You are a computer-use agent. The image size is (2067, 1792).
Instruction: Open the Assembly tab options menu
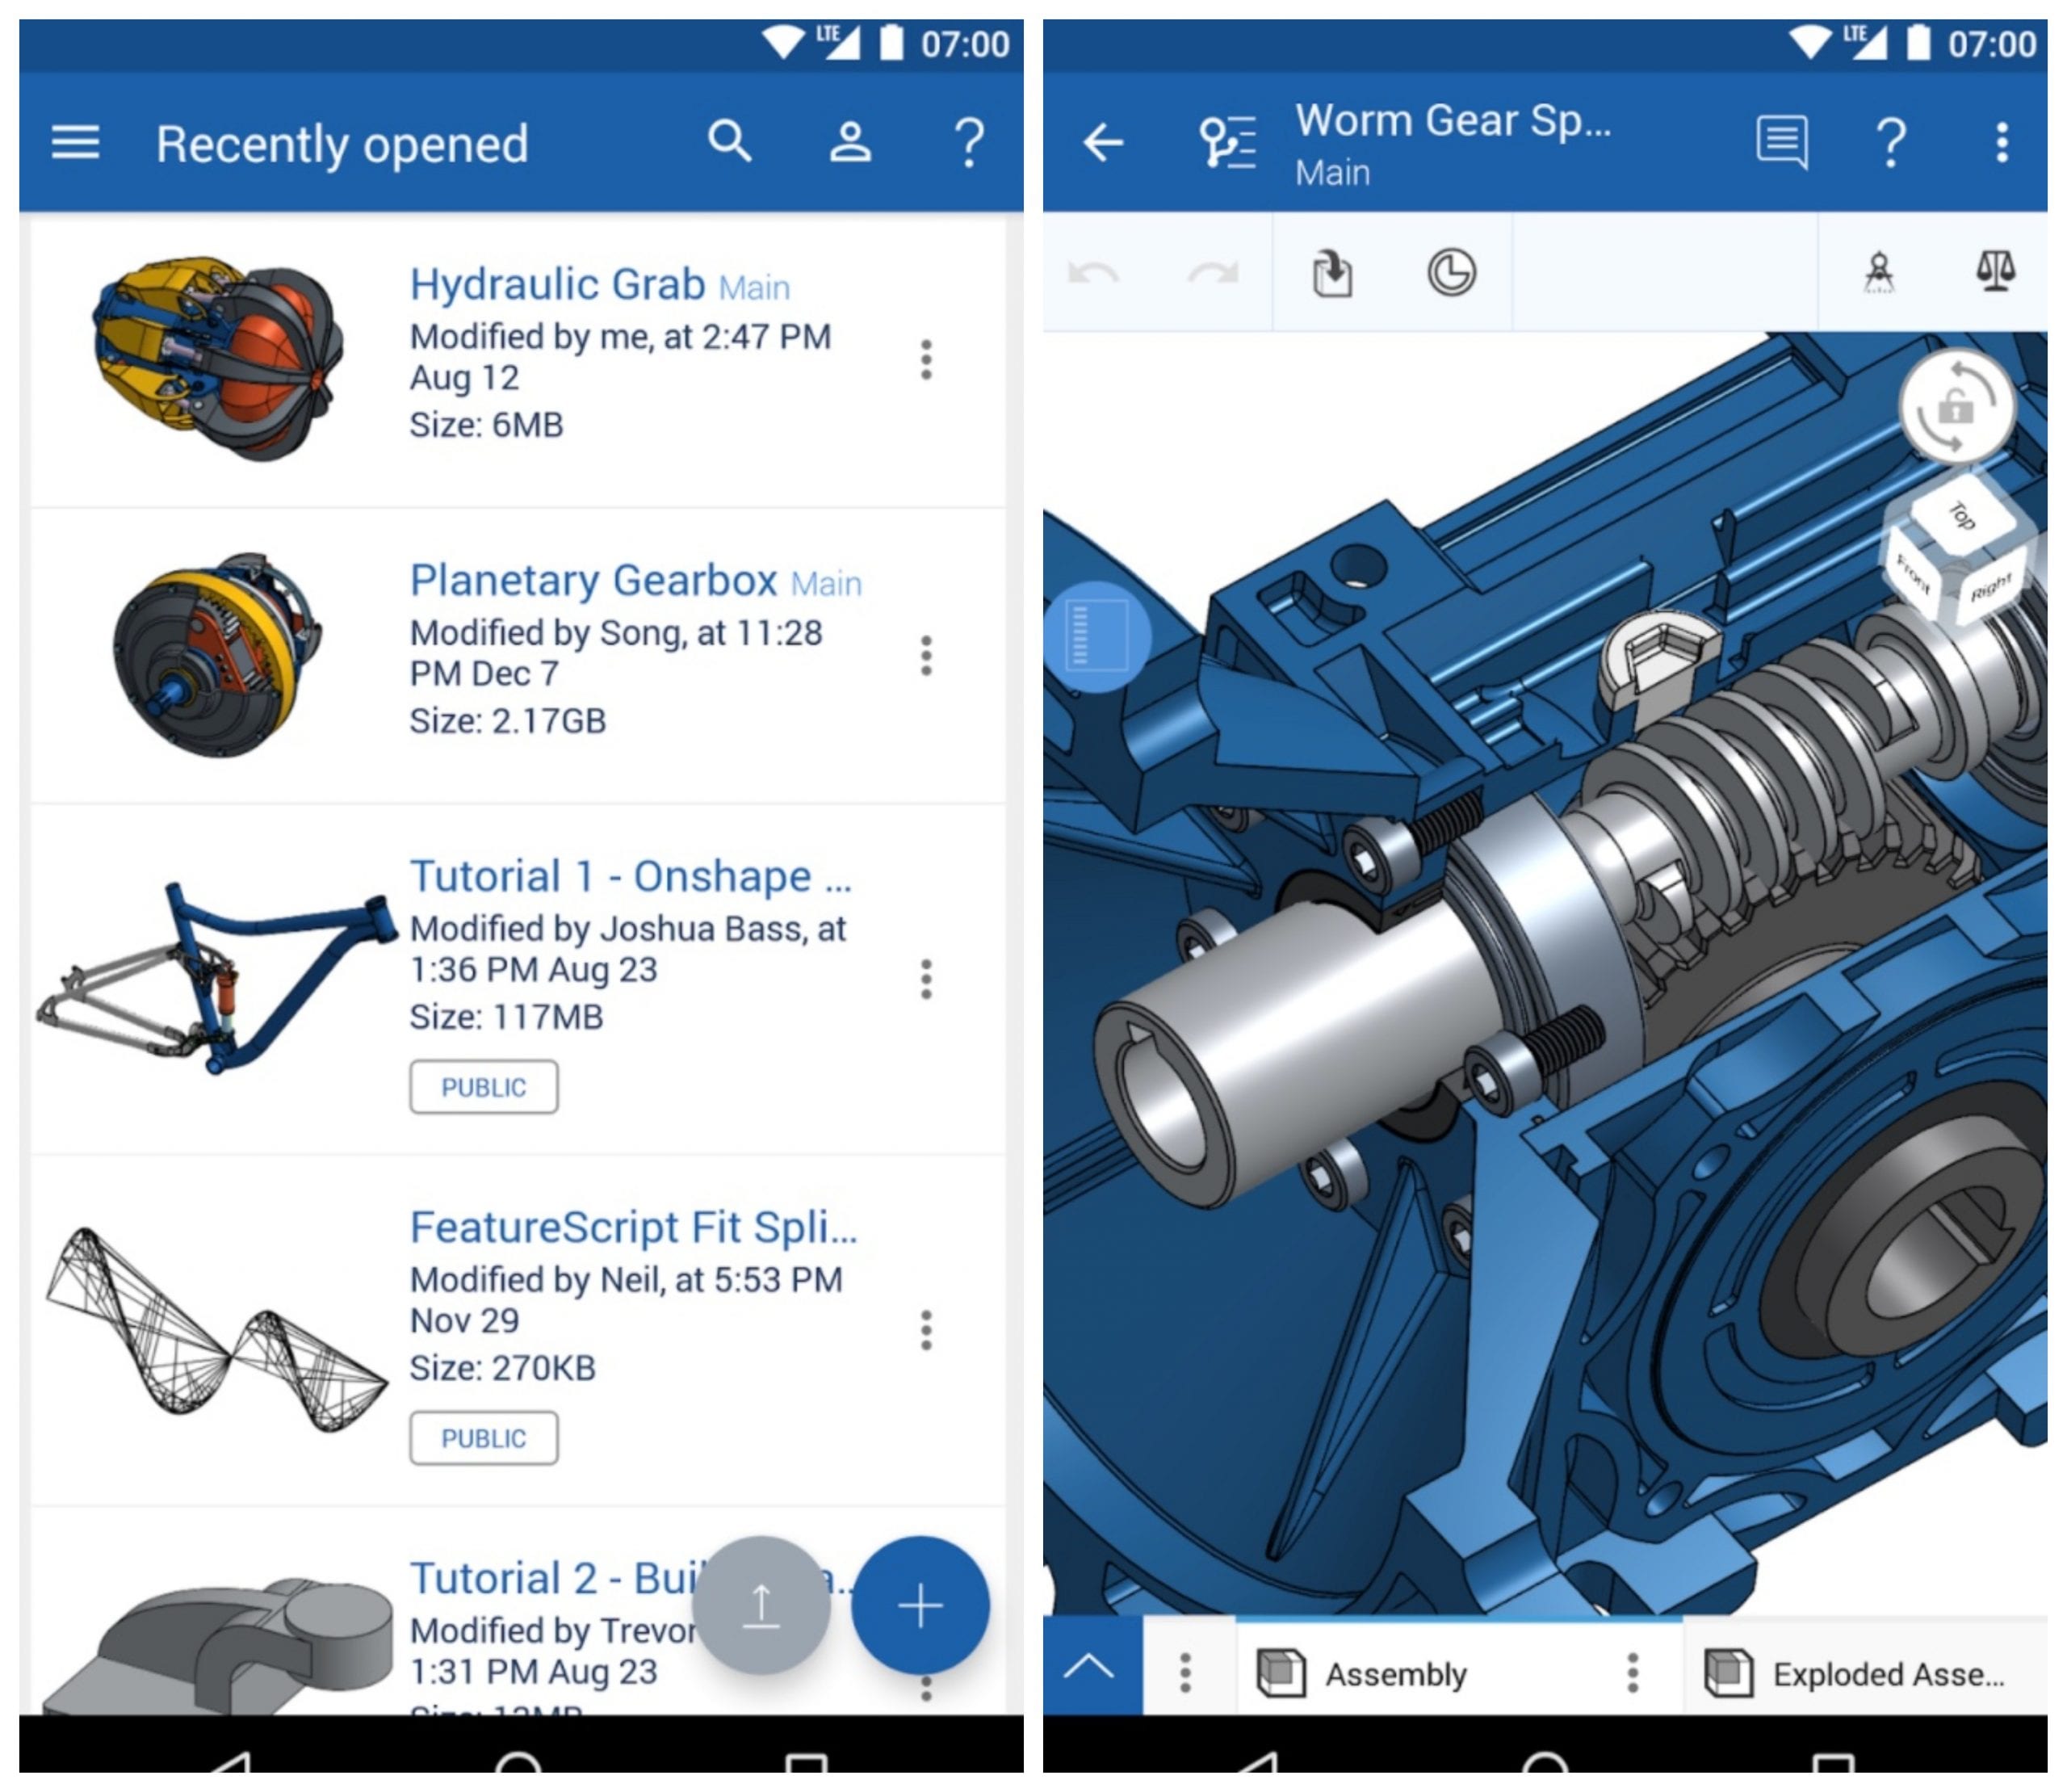click(1631, 1672)
